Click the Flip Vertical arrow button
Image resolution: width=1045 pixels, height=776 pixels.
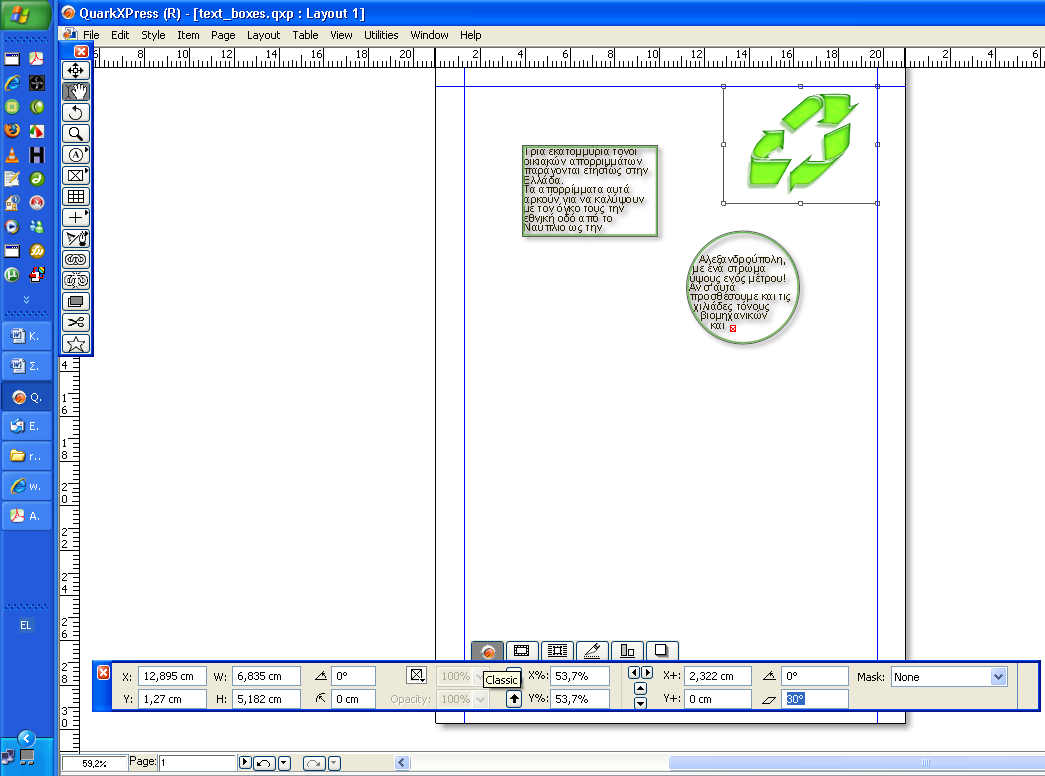pyautogui.click(x=514, y=699)
